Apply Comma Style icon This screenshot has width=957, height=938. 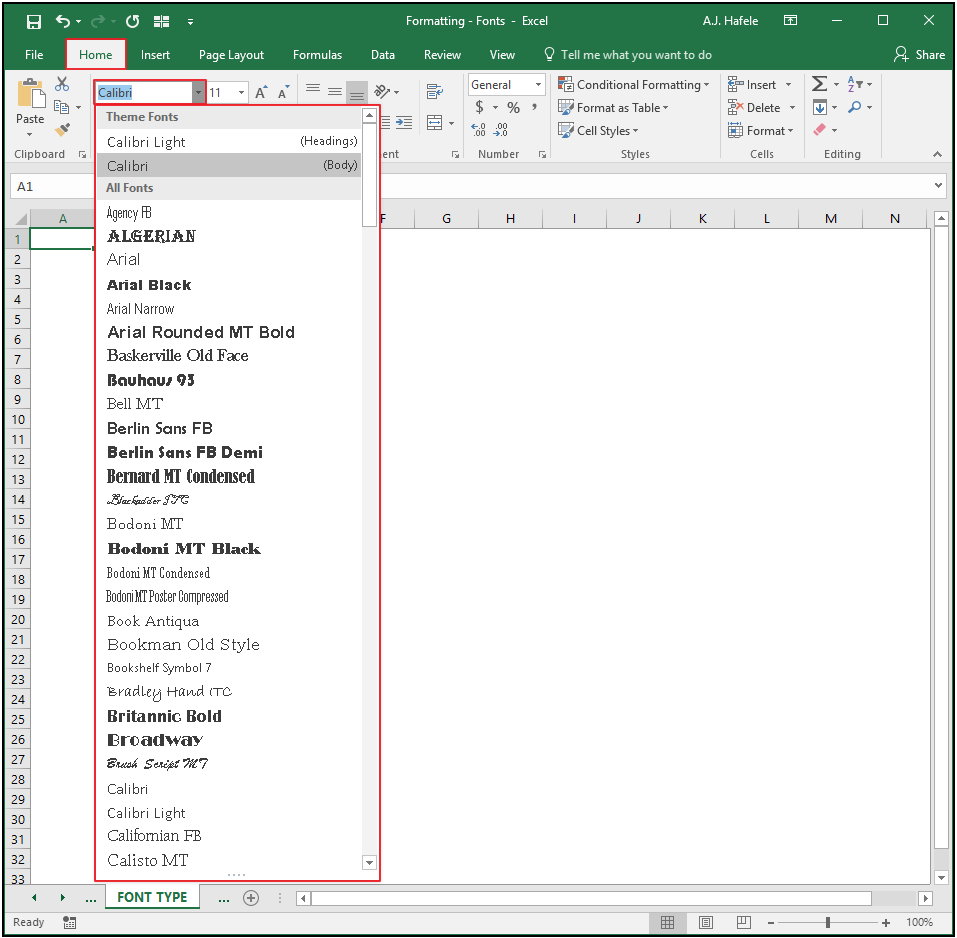535,107
